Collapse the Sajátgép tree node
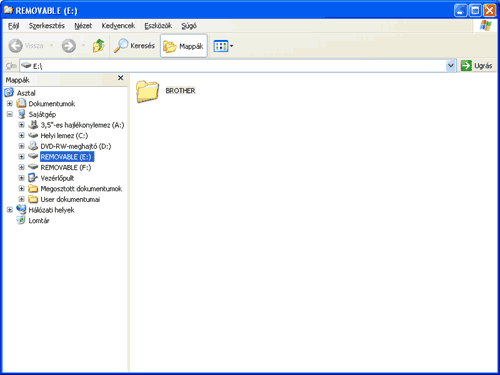Screen dimensions: 500x375 [10, 114]
